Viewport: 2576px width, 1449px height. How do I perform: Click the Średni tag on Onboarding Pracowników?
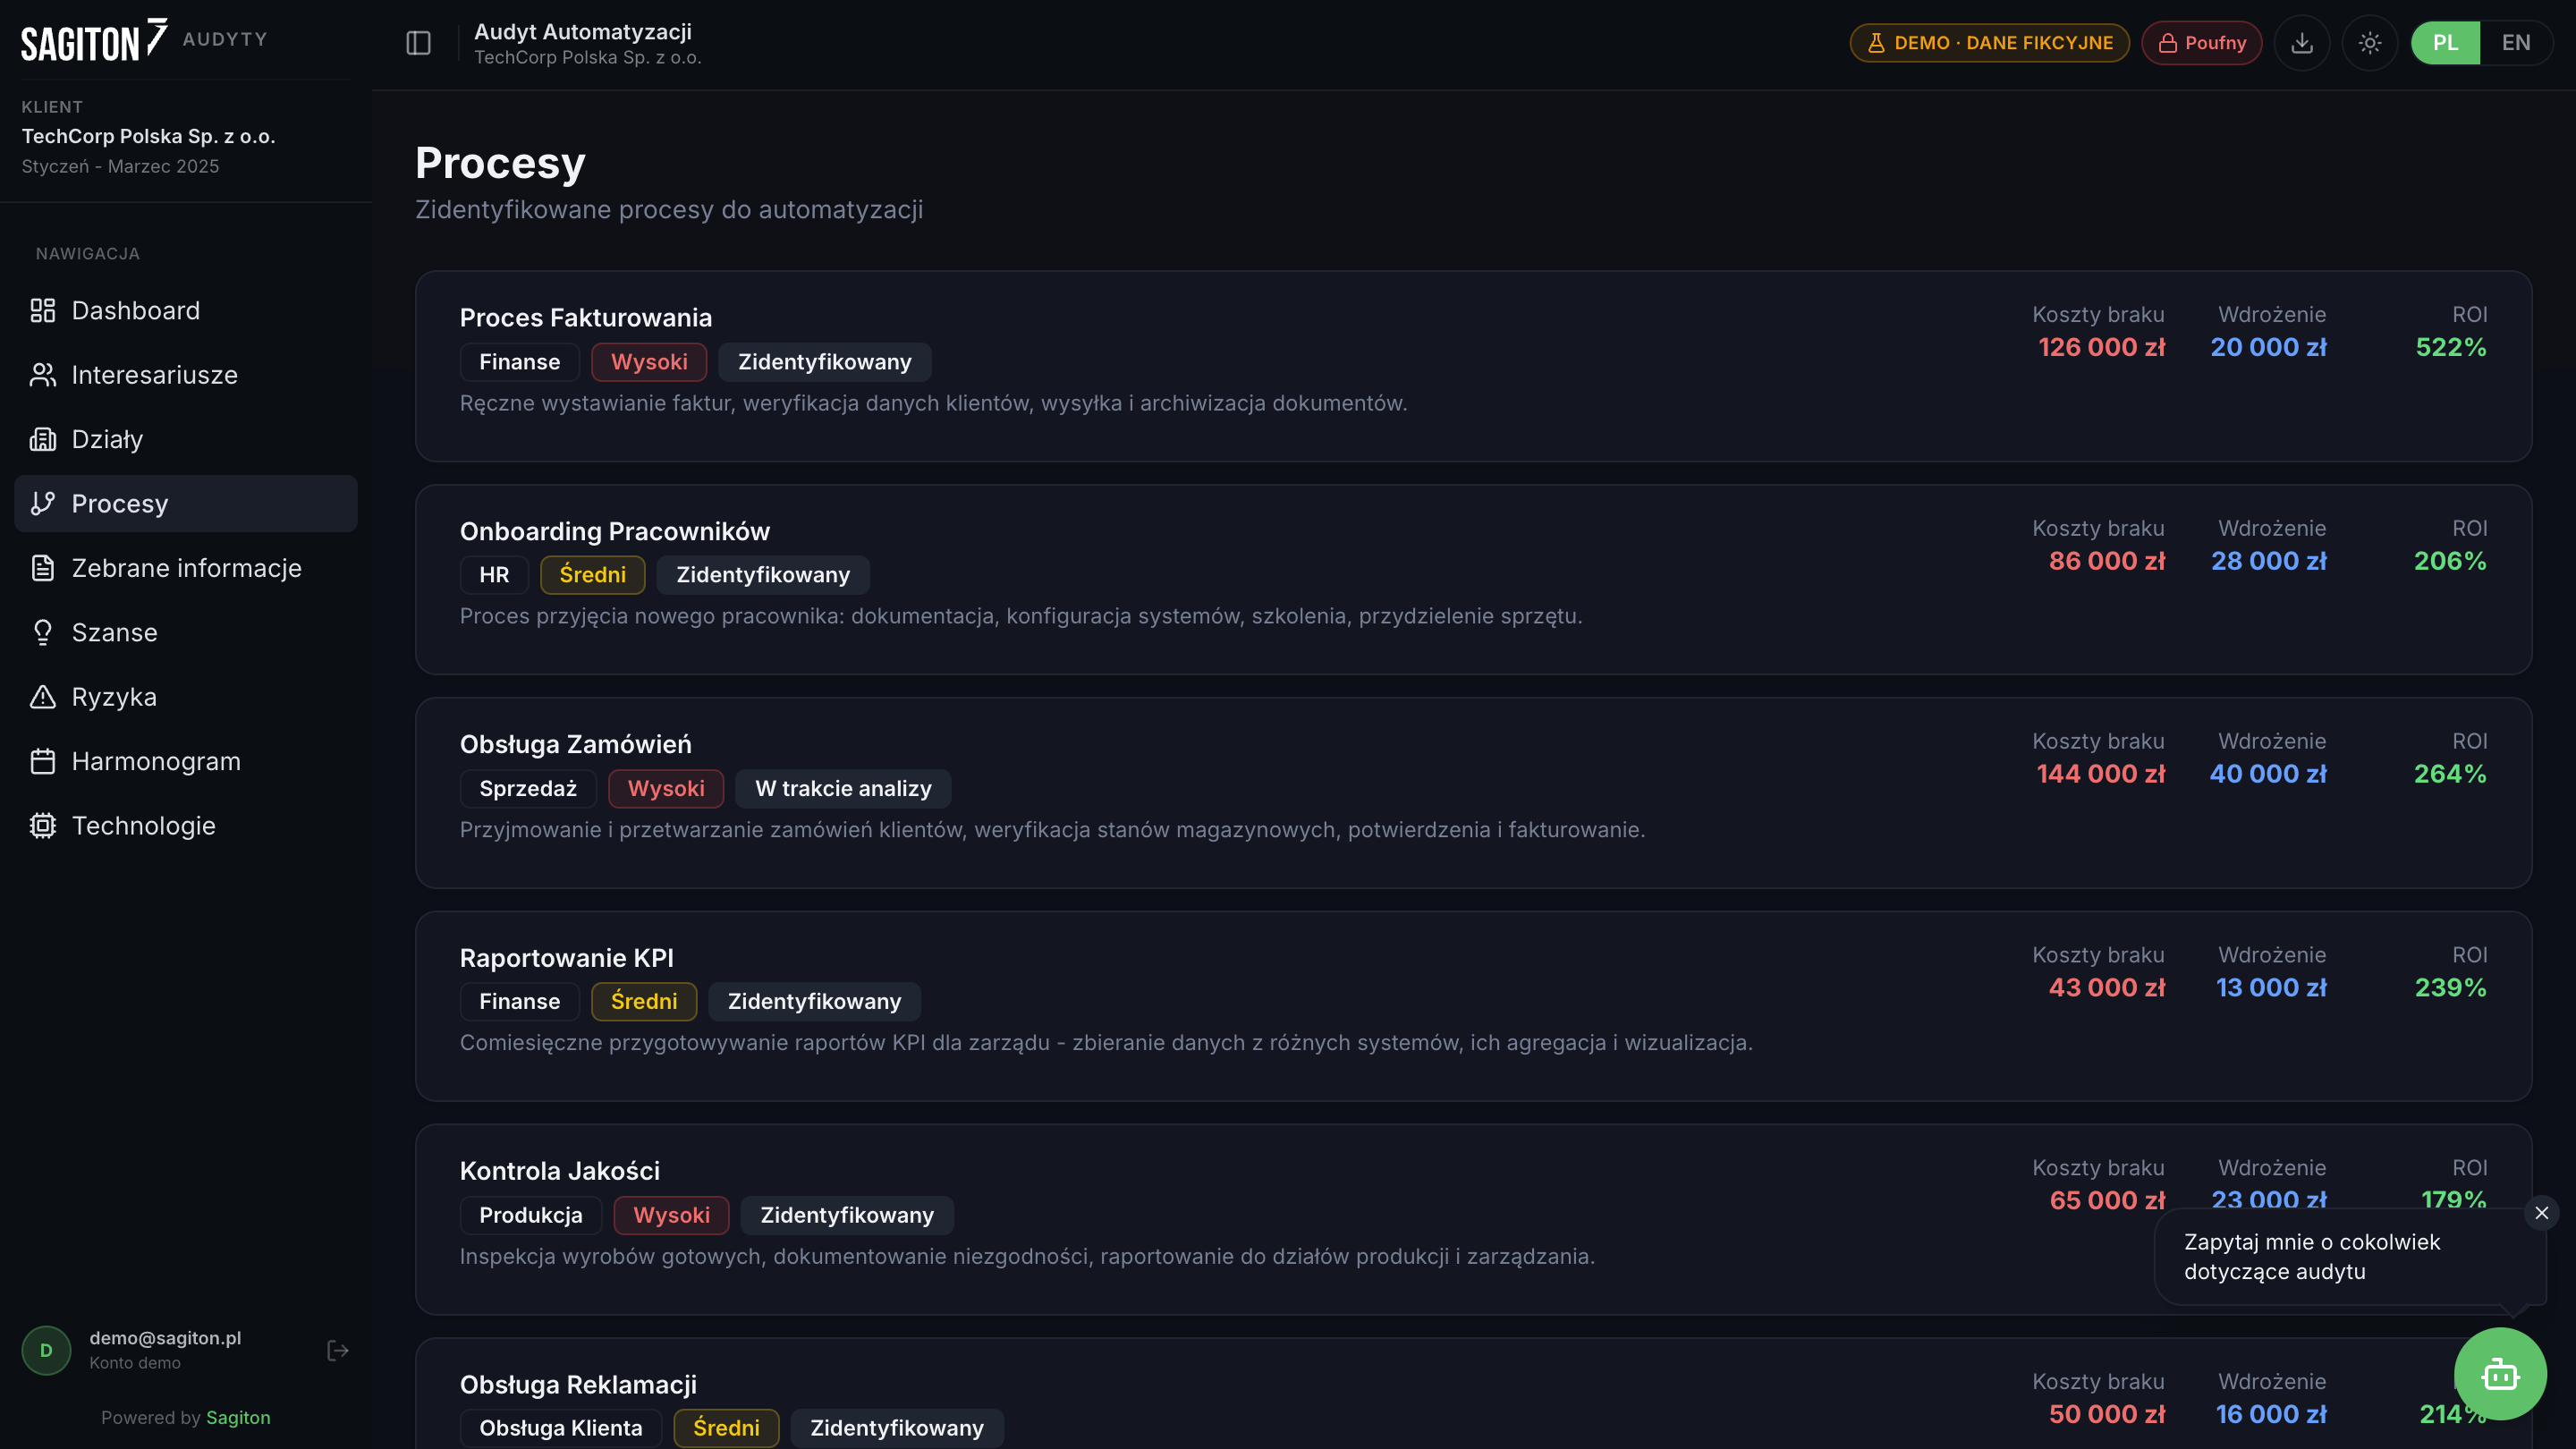[x=593, y=575]
